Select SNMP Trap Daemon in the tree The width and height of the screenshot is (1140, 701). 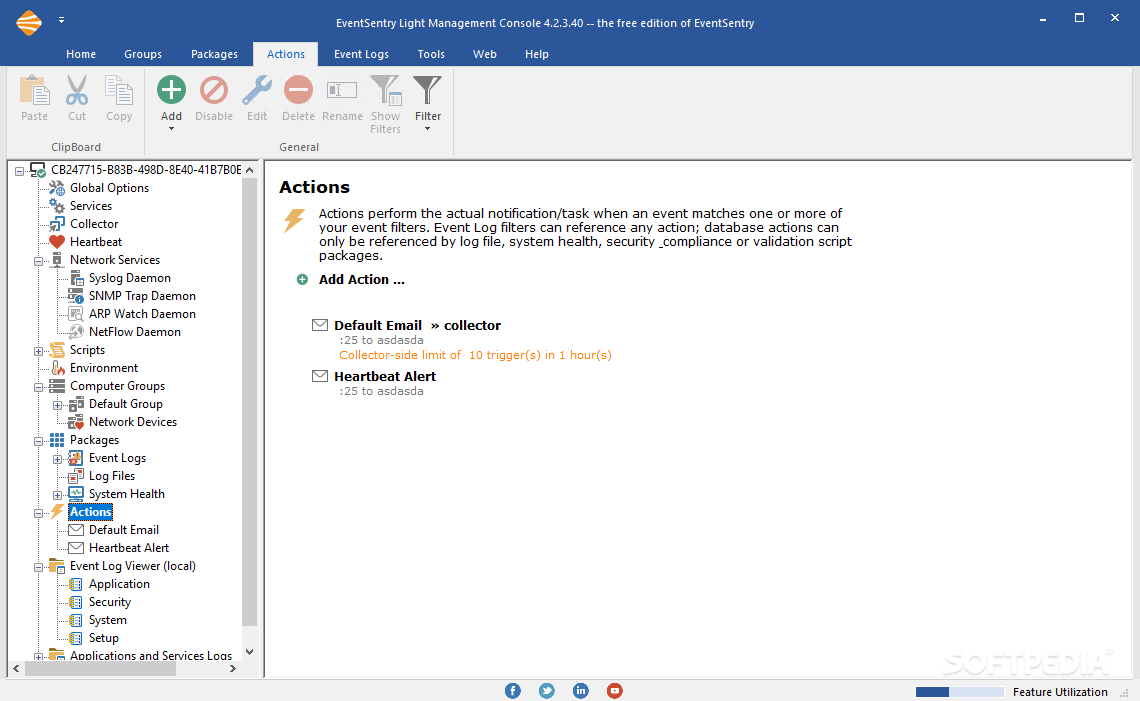[x=142, y=296]
